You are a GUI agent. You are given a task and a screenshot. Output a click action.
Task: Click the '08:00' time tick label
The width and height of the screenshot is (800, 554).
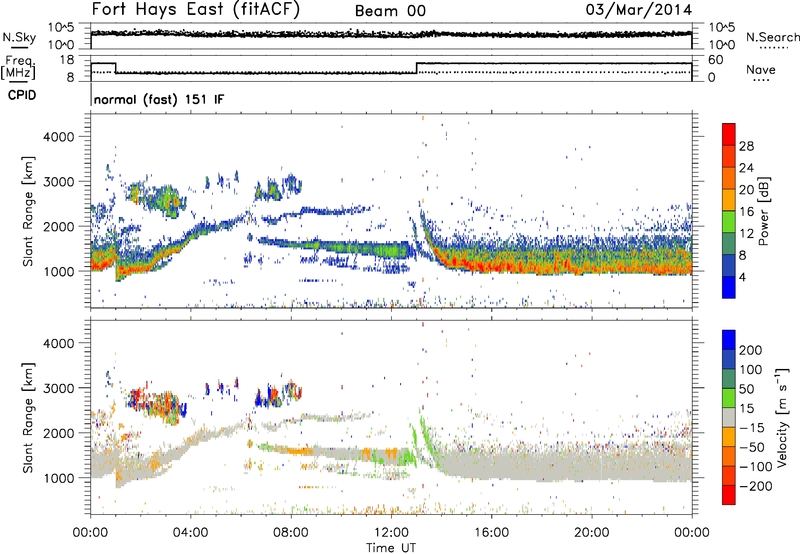tap(291, 533)
